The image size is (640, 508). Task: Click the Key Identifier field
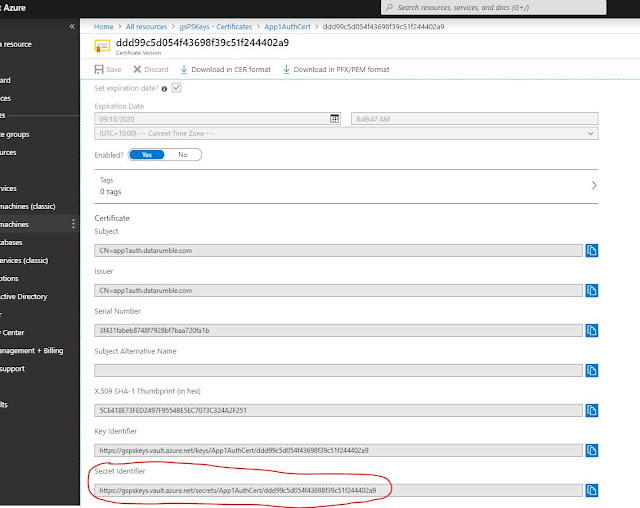click(x=338, y=450)
